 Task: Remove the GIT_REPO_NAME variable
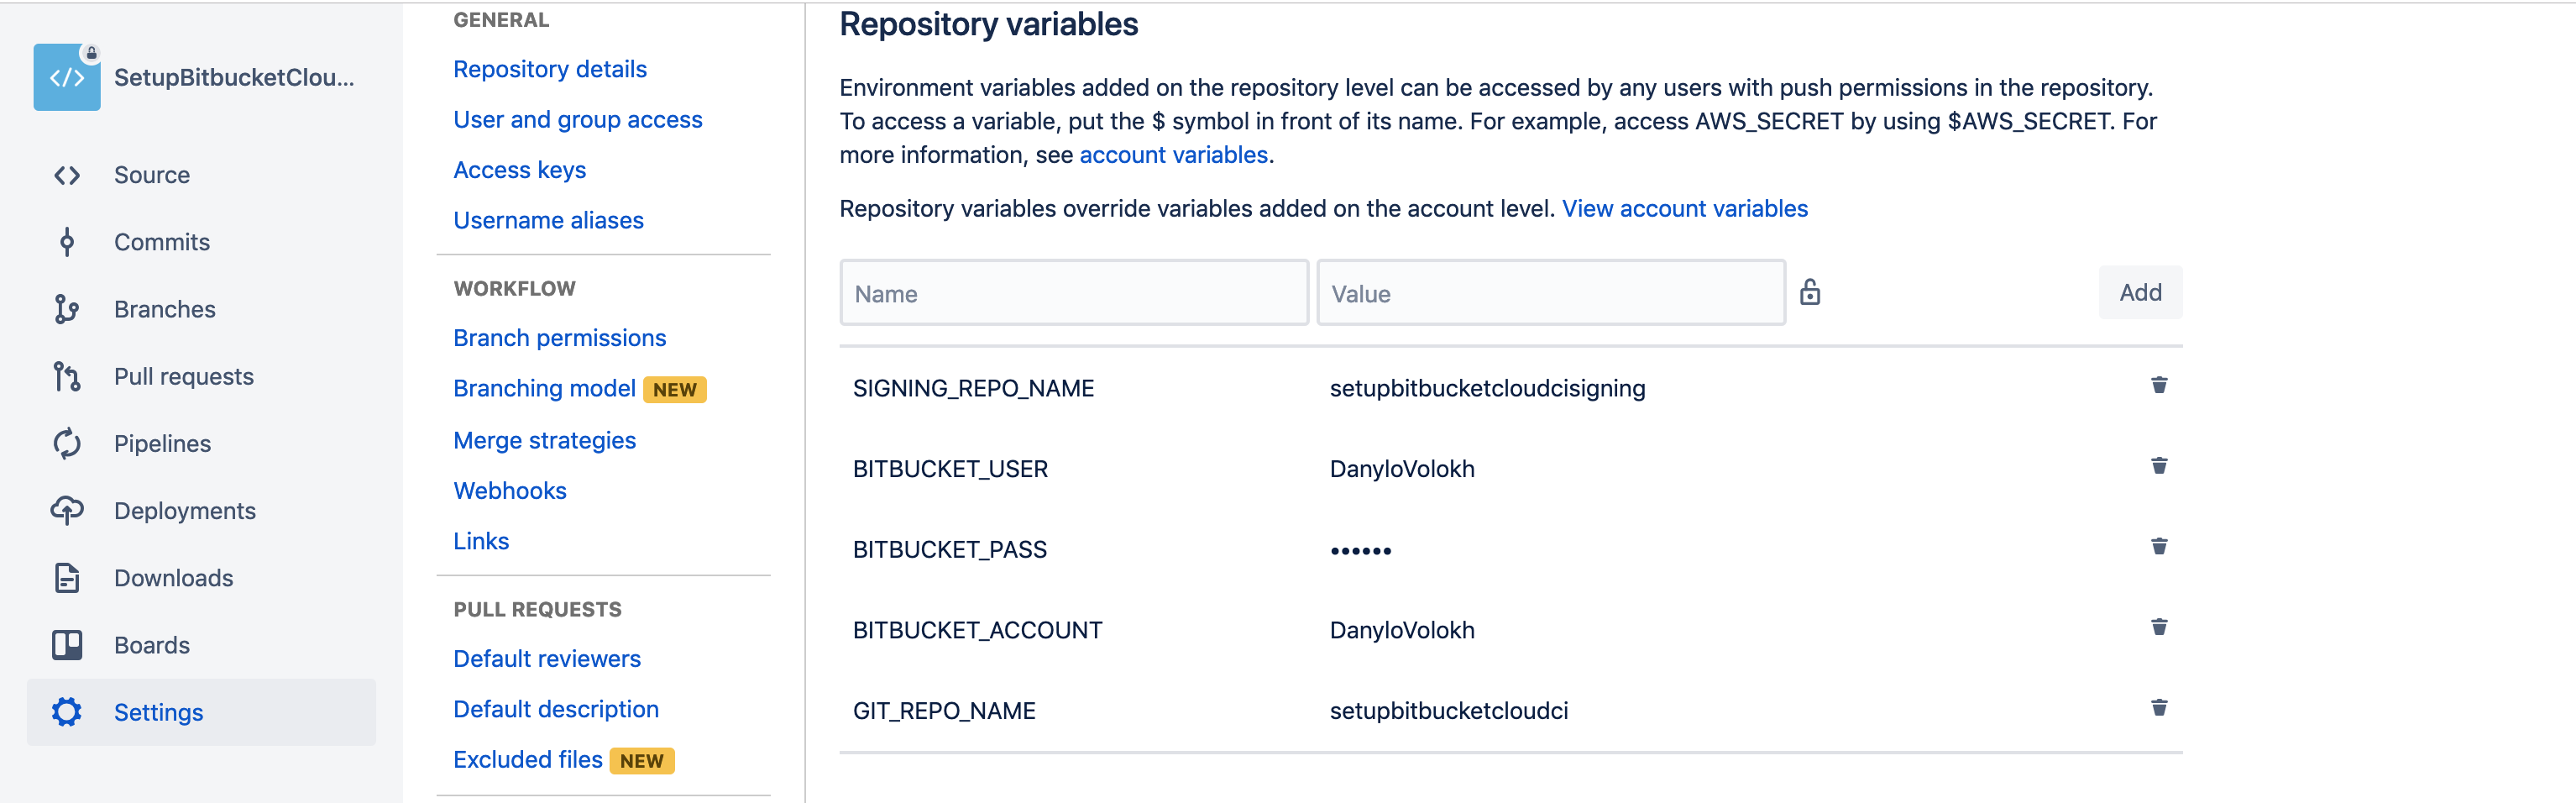click(2159, 708)
